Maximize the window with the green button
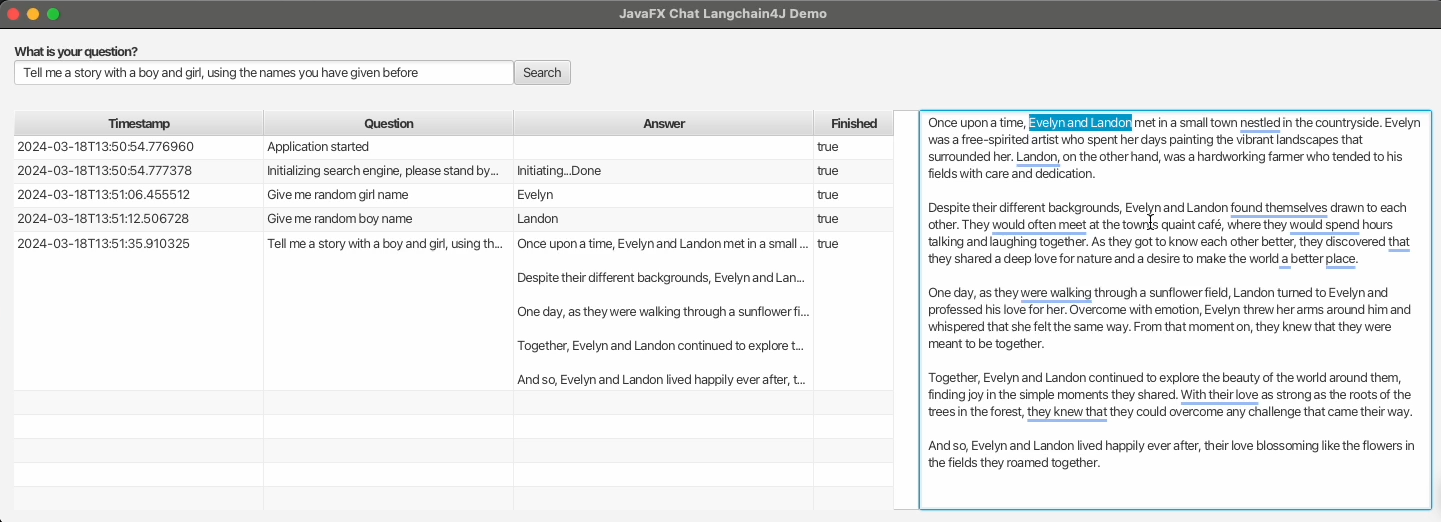Image resolution: width=1441 pixels, height=522 pixels. (x=53, y=14)
